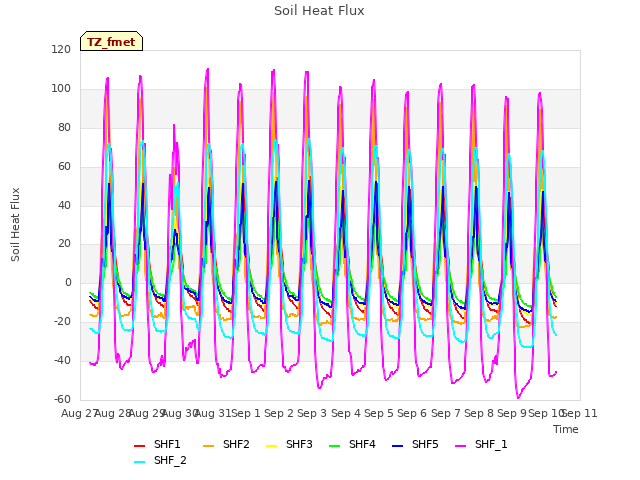This screenshot has height=480, width=640.
Task: Click the Sep 9 x-axis date label
Action: coord(512,413)
